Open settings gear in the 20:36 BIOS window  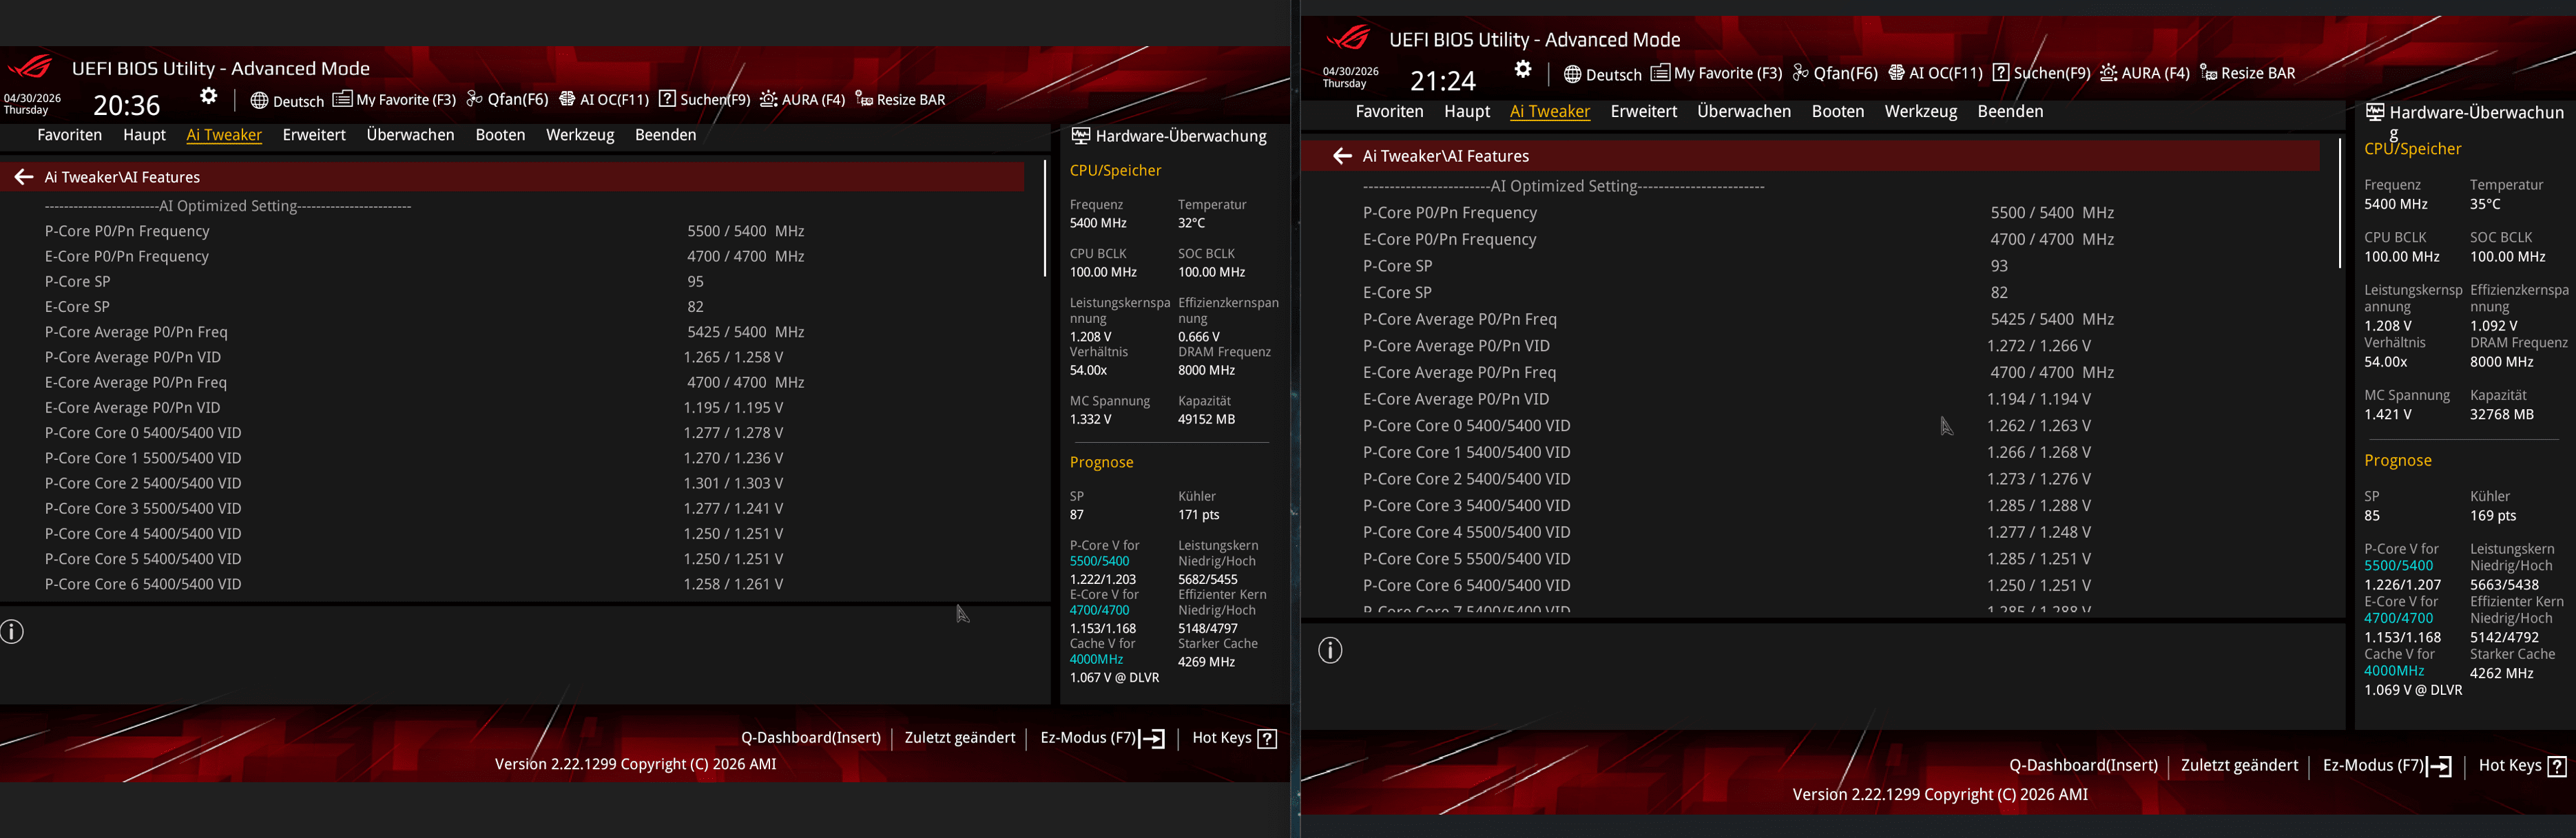[x=208, y=96]
